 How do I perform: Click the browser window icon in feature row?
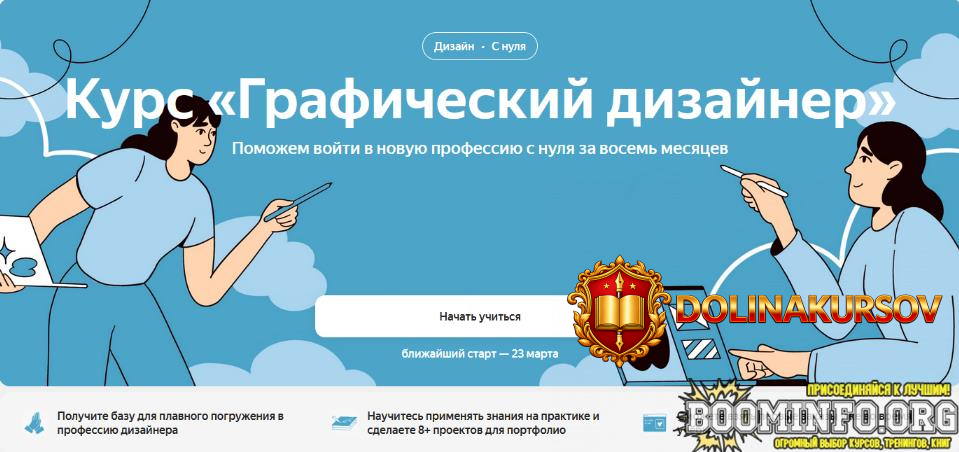654,423
